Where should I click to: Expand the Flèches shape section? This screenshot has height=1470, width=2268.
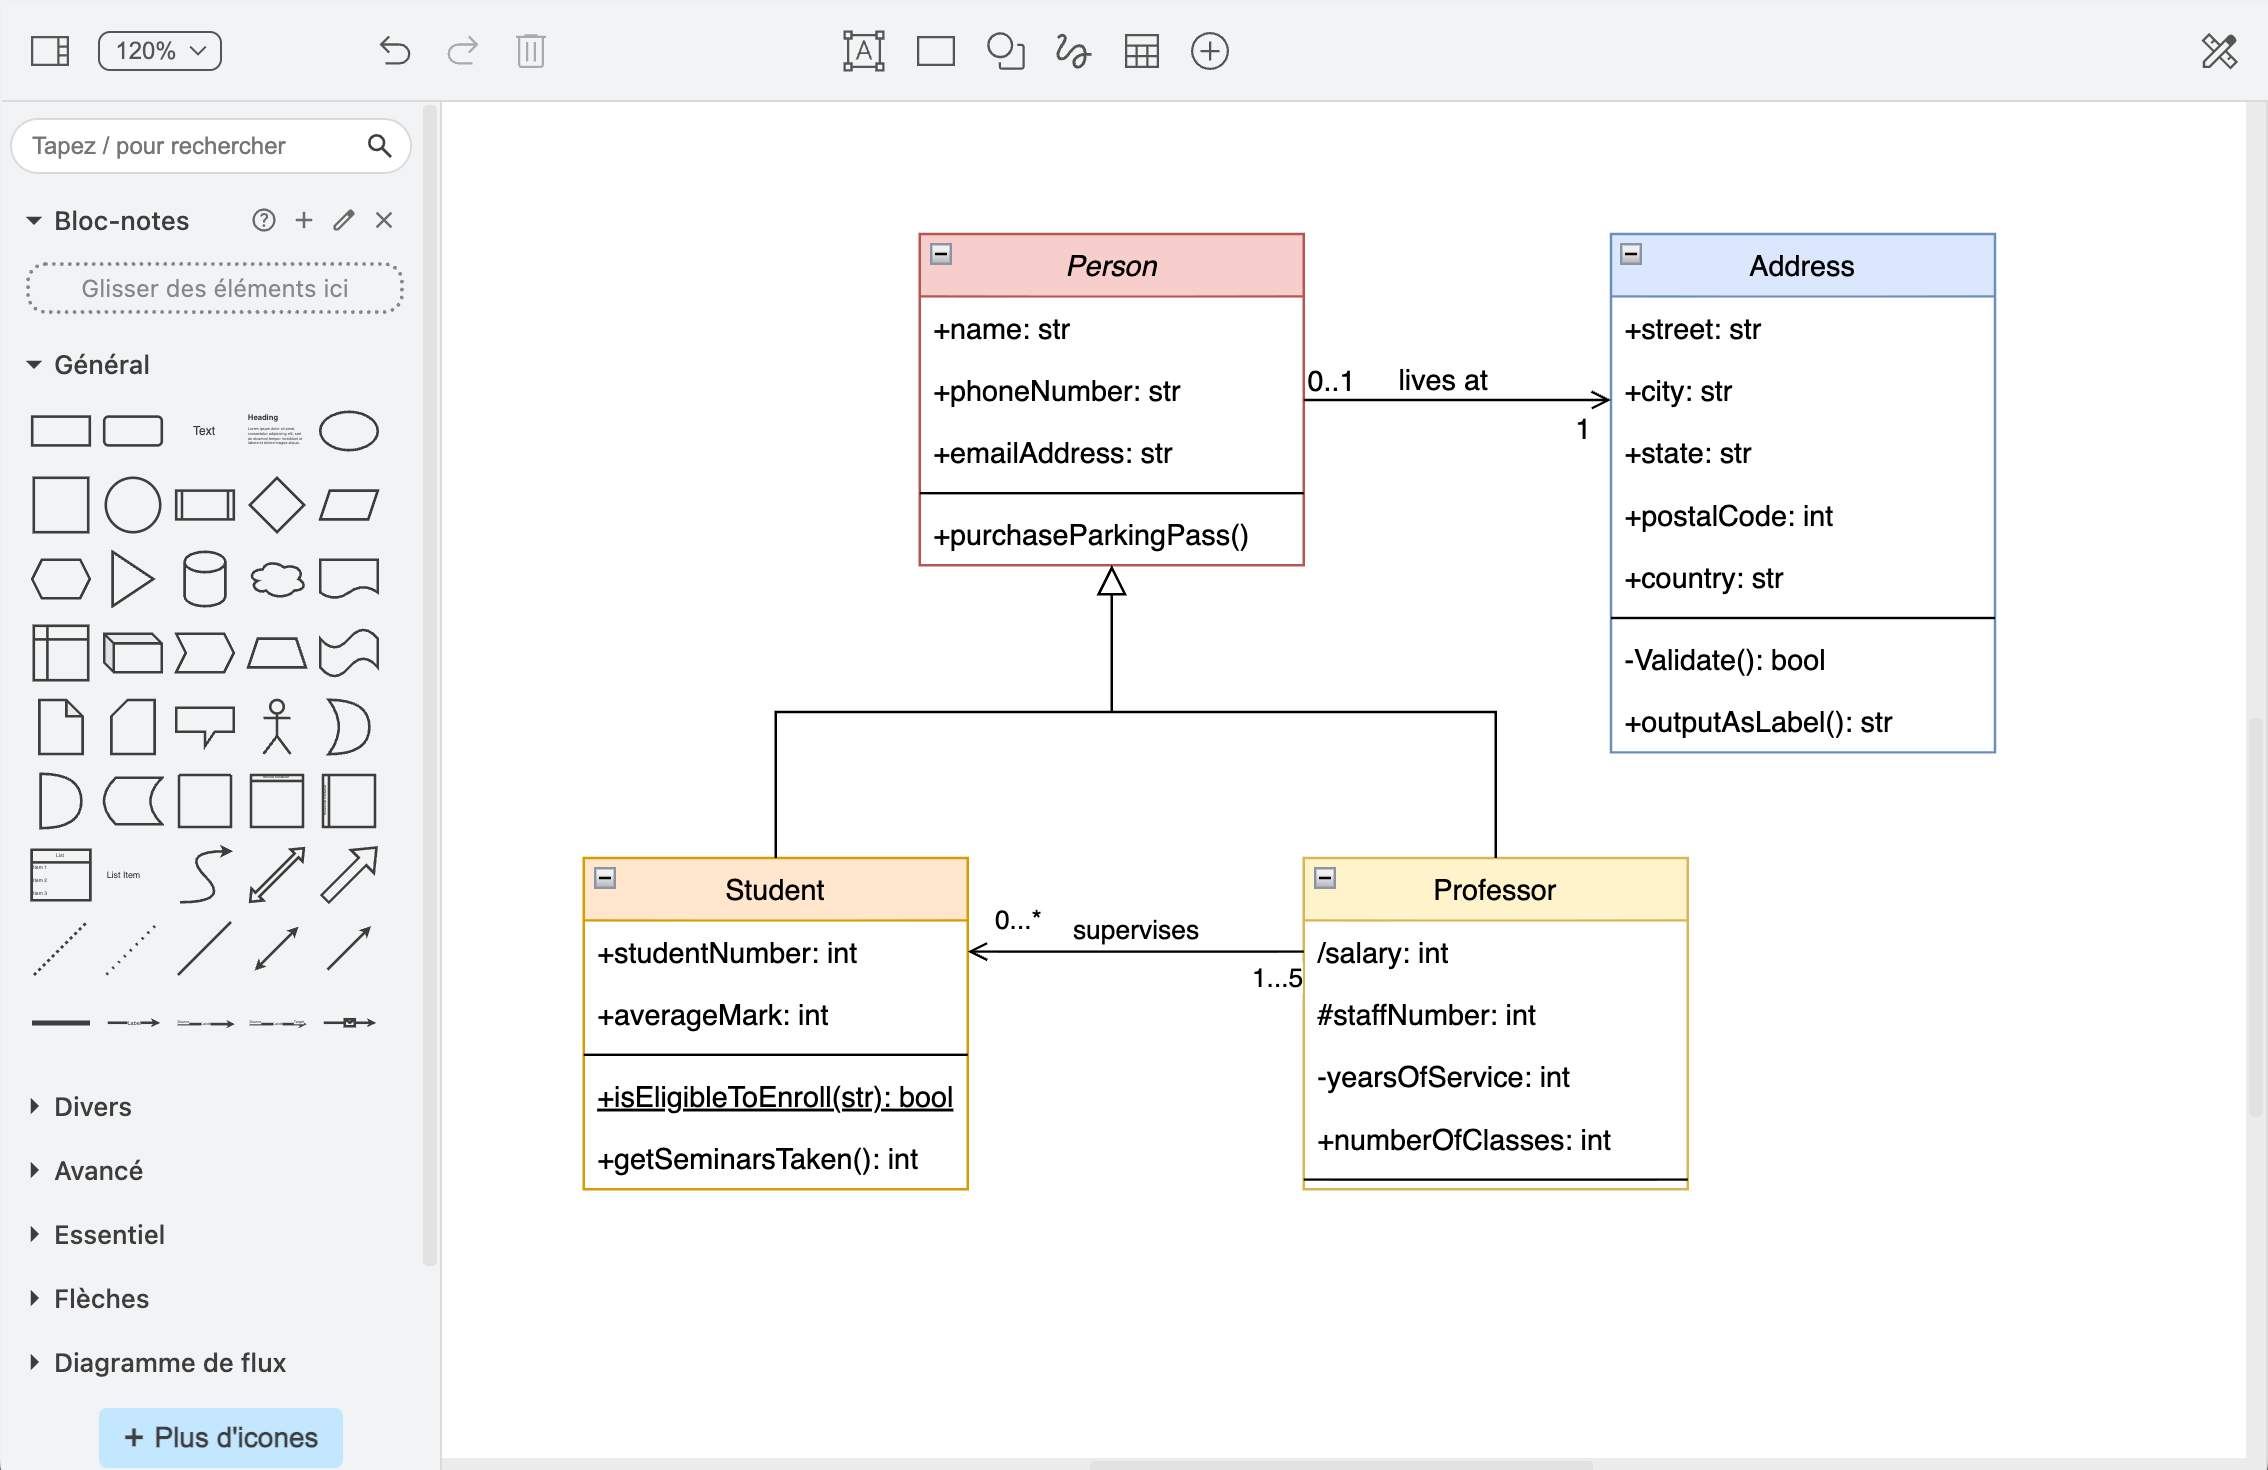[x=101, y=1299]
